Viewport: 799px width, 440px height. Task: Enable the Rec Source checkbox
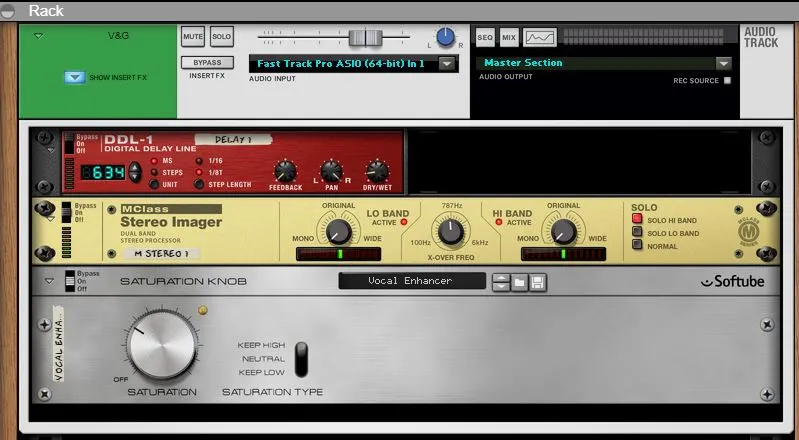pyautogui.click(x=727, y=81)
